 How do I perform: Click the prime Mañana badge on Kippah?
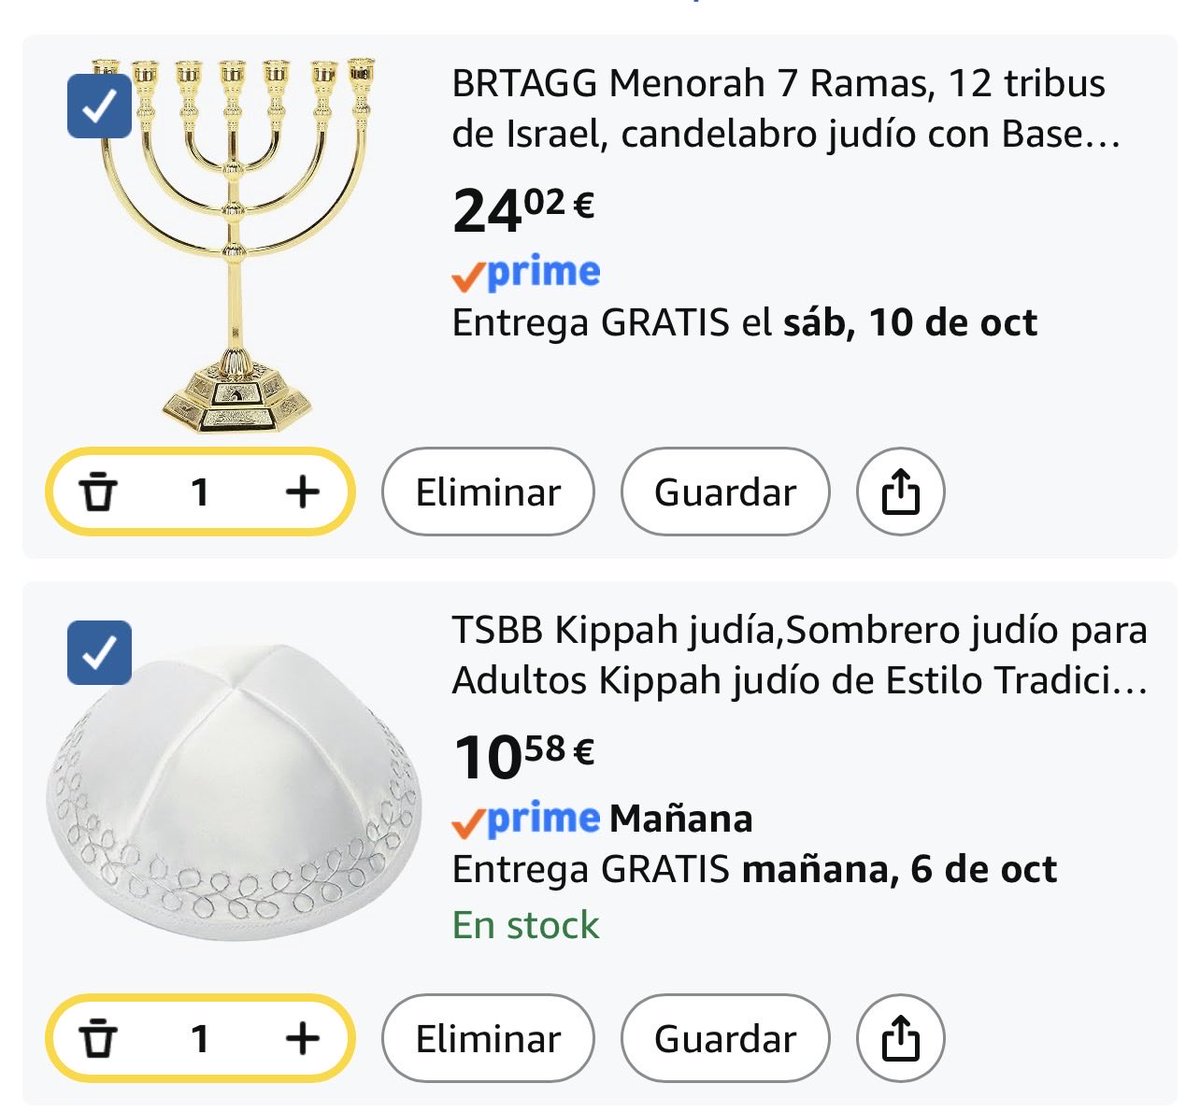pos(602,820)
